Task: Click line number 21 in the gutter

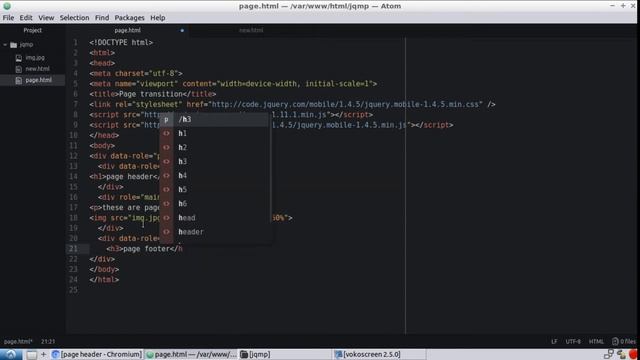Action: pos(73,249)
